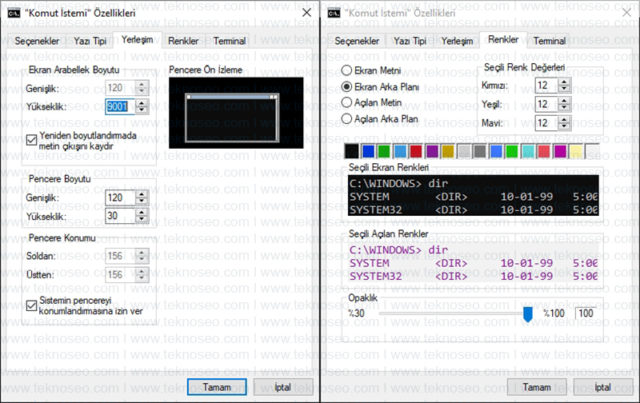Decrease the Kırmızı value with down arrow
The height and width of the screenshot is (403, 640).
click(x=564, y=89)
